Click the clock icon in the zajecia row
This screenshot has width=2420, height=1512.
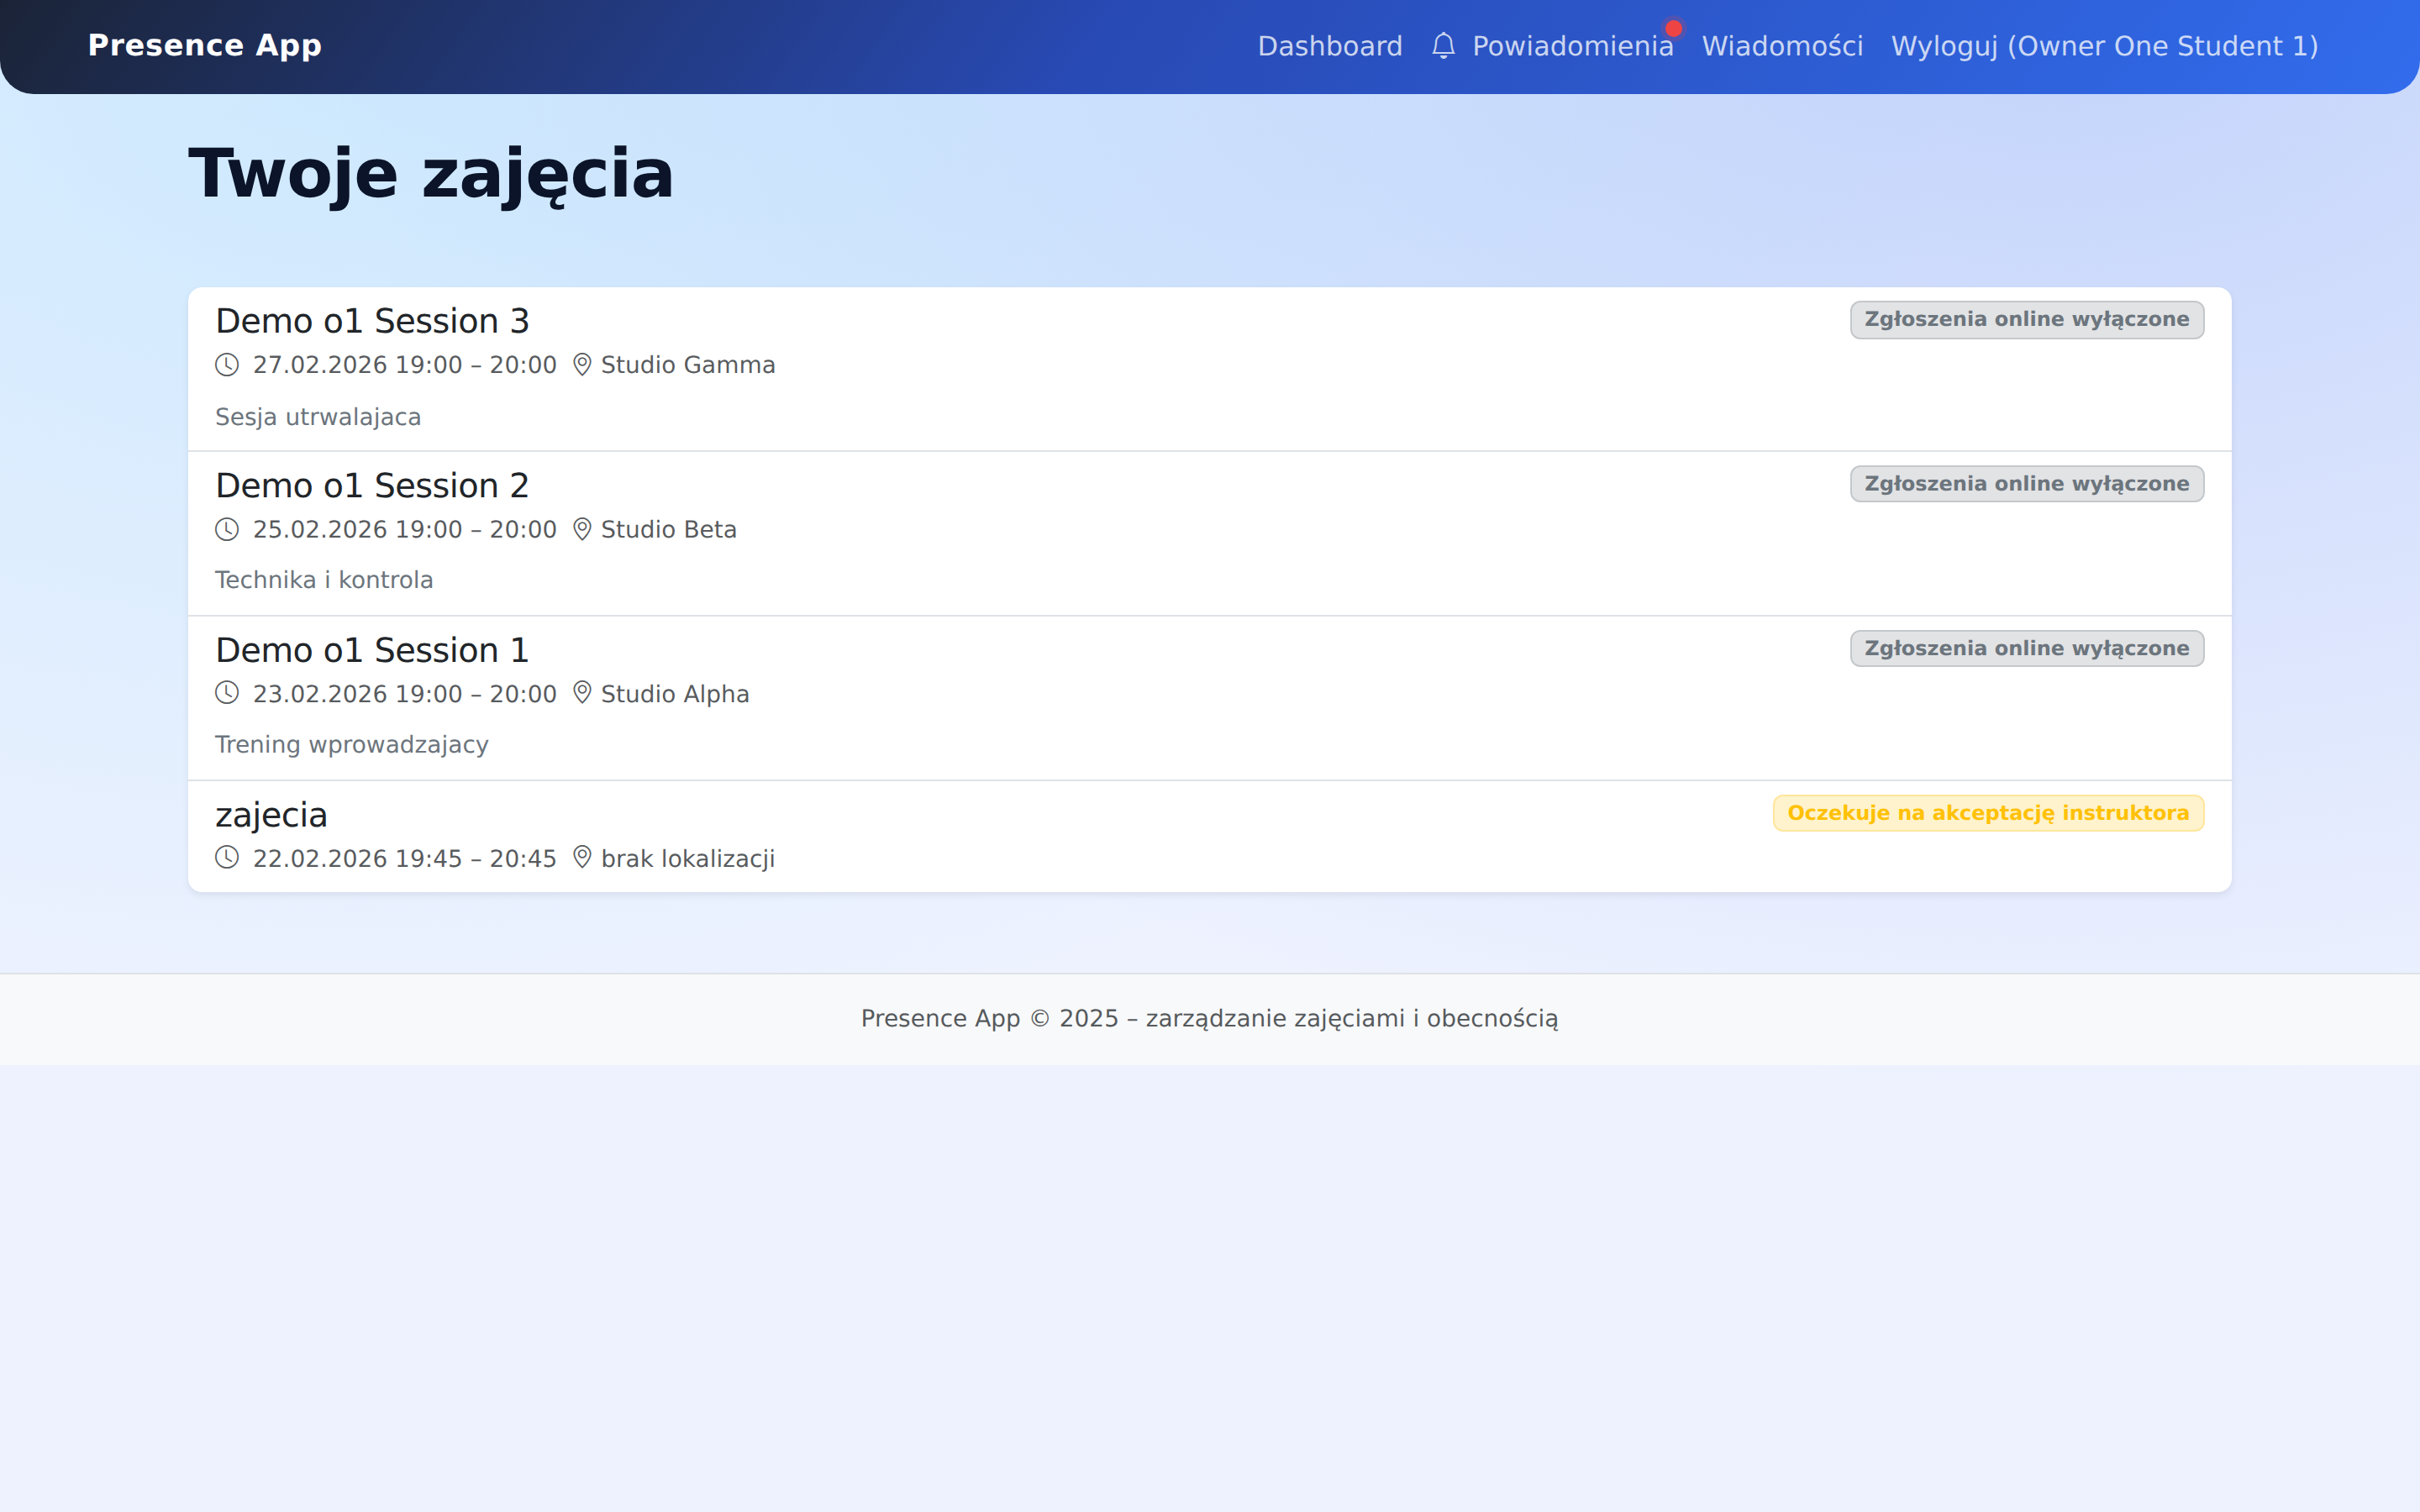pos(227,858)
